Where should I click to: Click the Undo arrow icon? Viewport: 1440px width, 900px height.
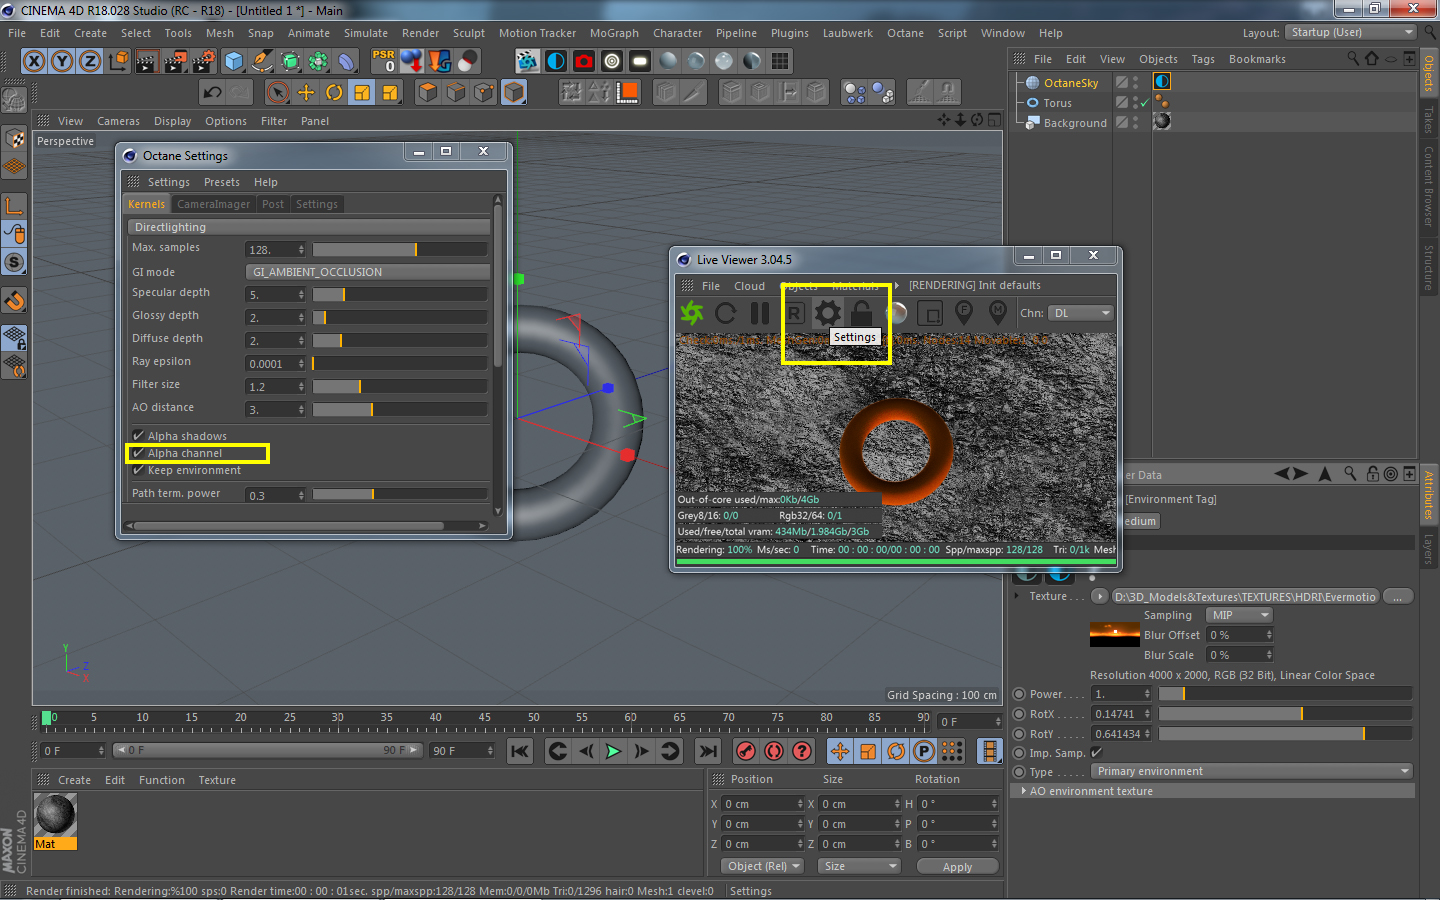[212, 93]
